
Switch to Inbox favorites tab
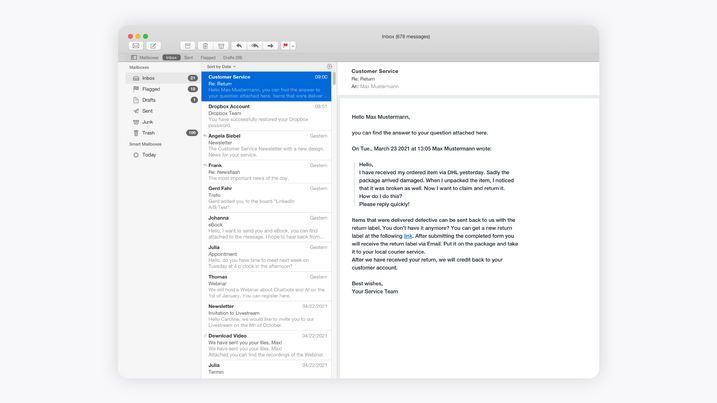[x=171, y=58]
